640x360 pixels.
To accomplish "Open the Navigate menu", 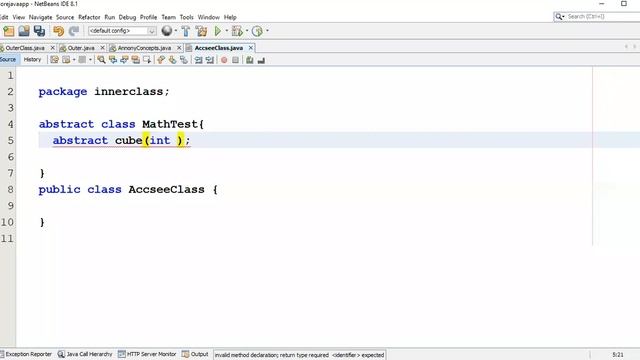I will coord(40,17).
